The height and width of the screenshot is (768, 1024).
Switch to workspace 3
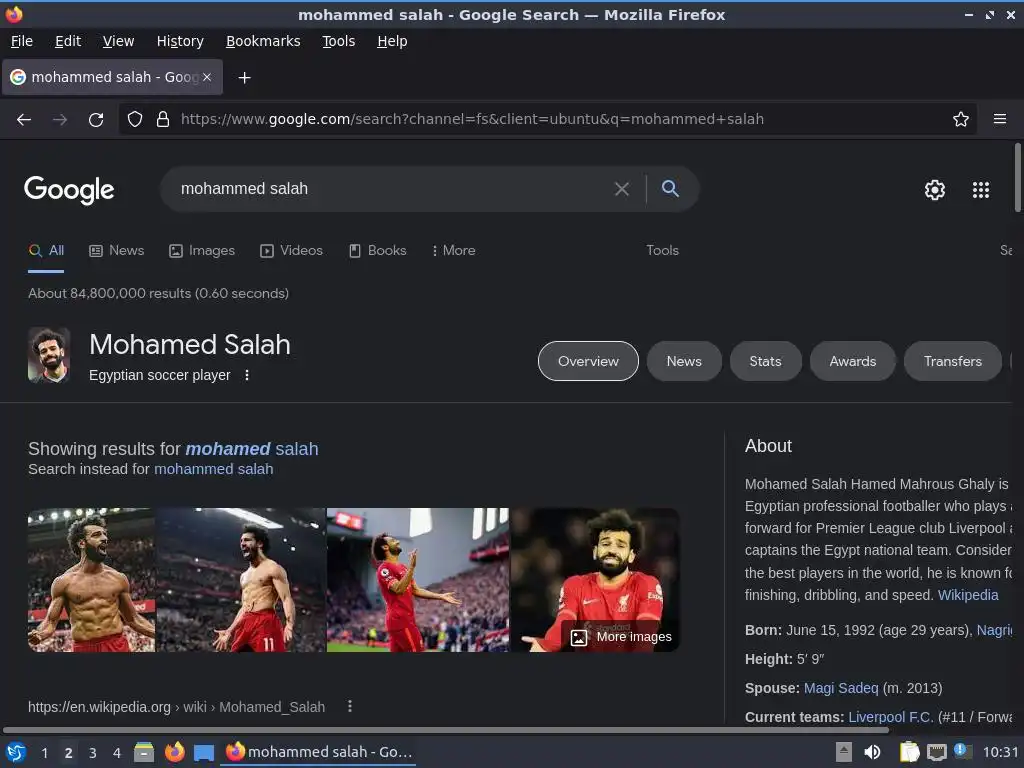[x=93, y=753]
